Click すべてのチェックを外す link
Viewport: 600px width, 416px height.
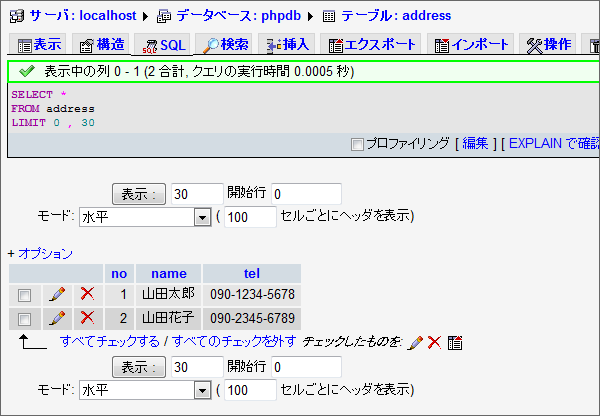tap(234, 341)
